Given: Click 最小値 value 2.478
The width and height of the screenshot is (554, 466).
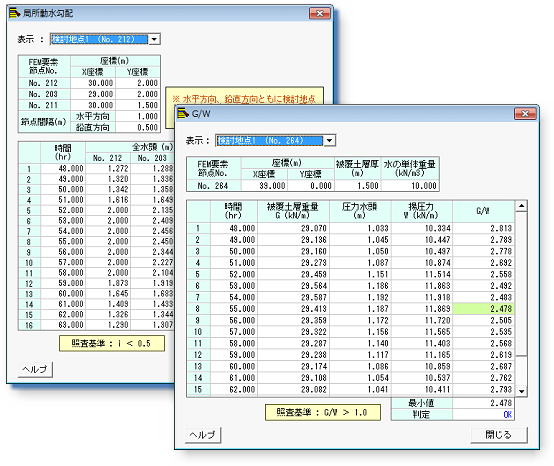Looking at the screenshot, I should (483, 403).
